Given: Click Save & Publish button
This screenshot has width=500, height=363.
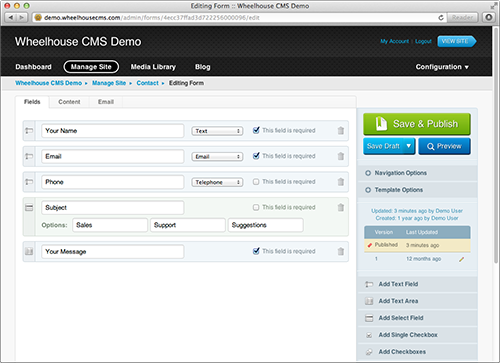Looking at the screenshot, I should coord(417,124).
